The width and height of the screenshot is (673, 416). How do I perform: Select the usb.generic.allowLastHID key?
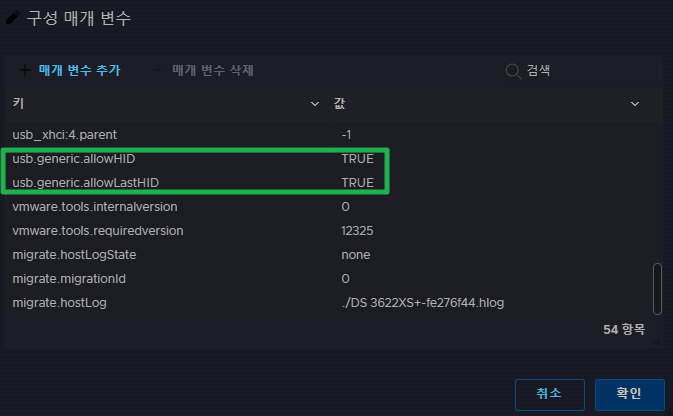(x=85, y=182)
